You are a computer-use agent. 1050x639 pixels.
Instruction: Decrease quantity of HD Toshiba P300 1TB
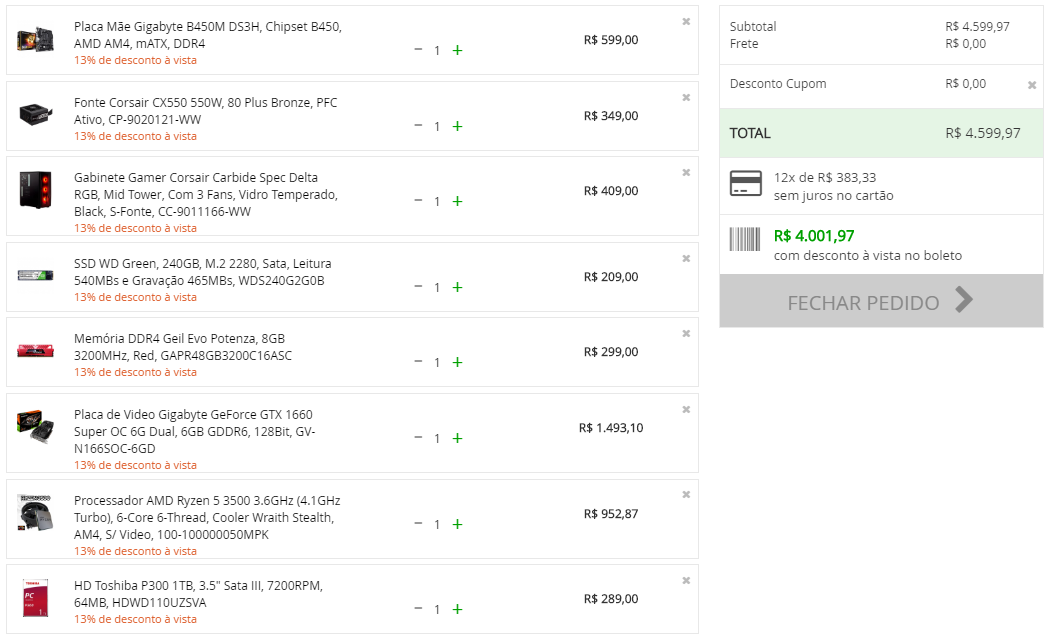(x=419, y=608)
